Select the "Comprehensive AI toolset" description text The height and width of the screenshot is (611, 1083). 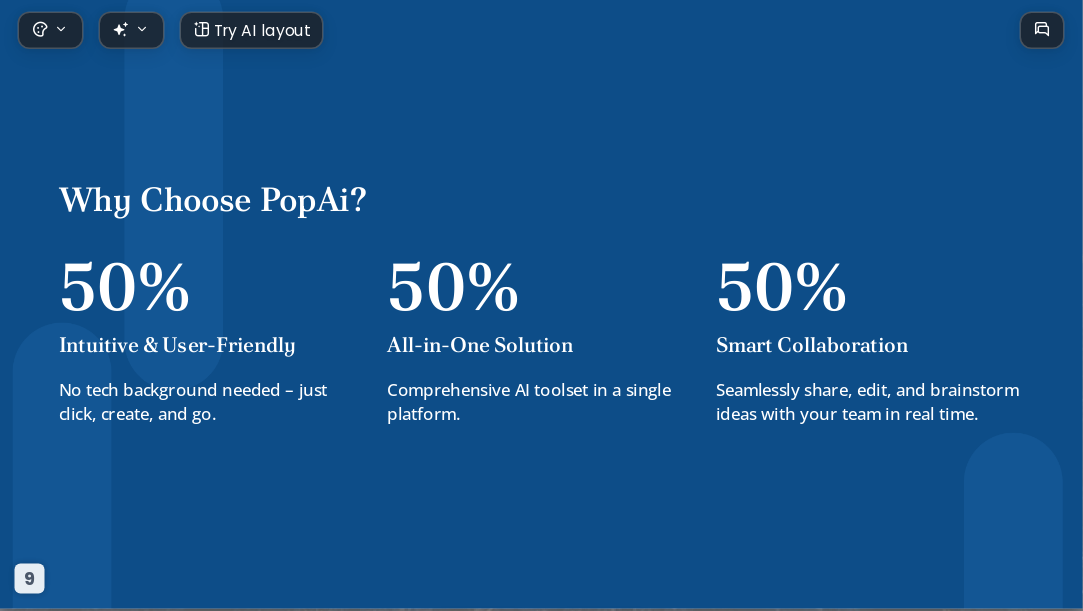click(529, 402)
